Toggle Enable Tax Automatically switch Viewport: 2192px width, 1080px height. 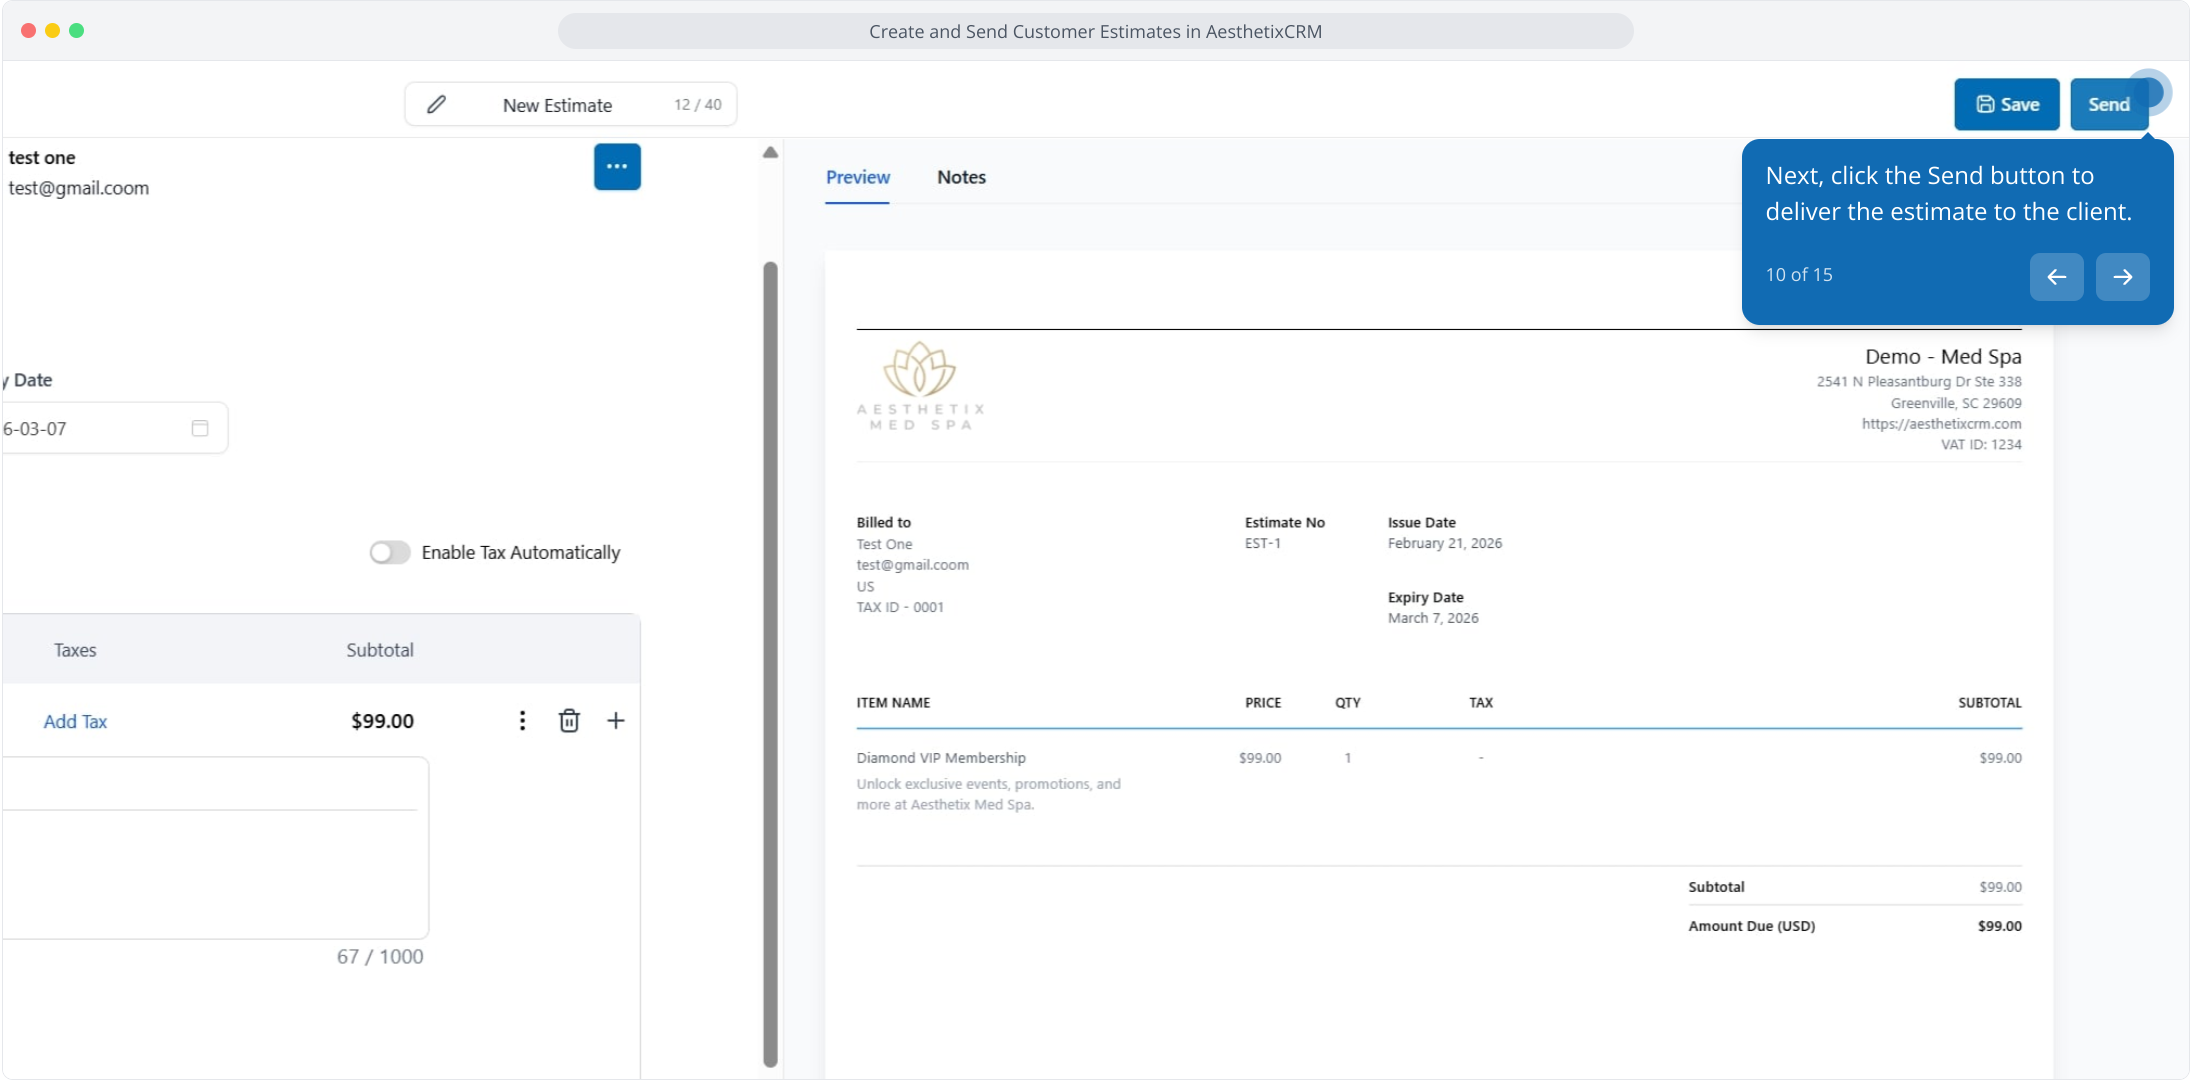coord(390,553)
